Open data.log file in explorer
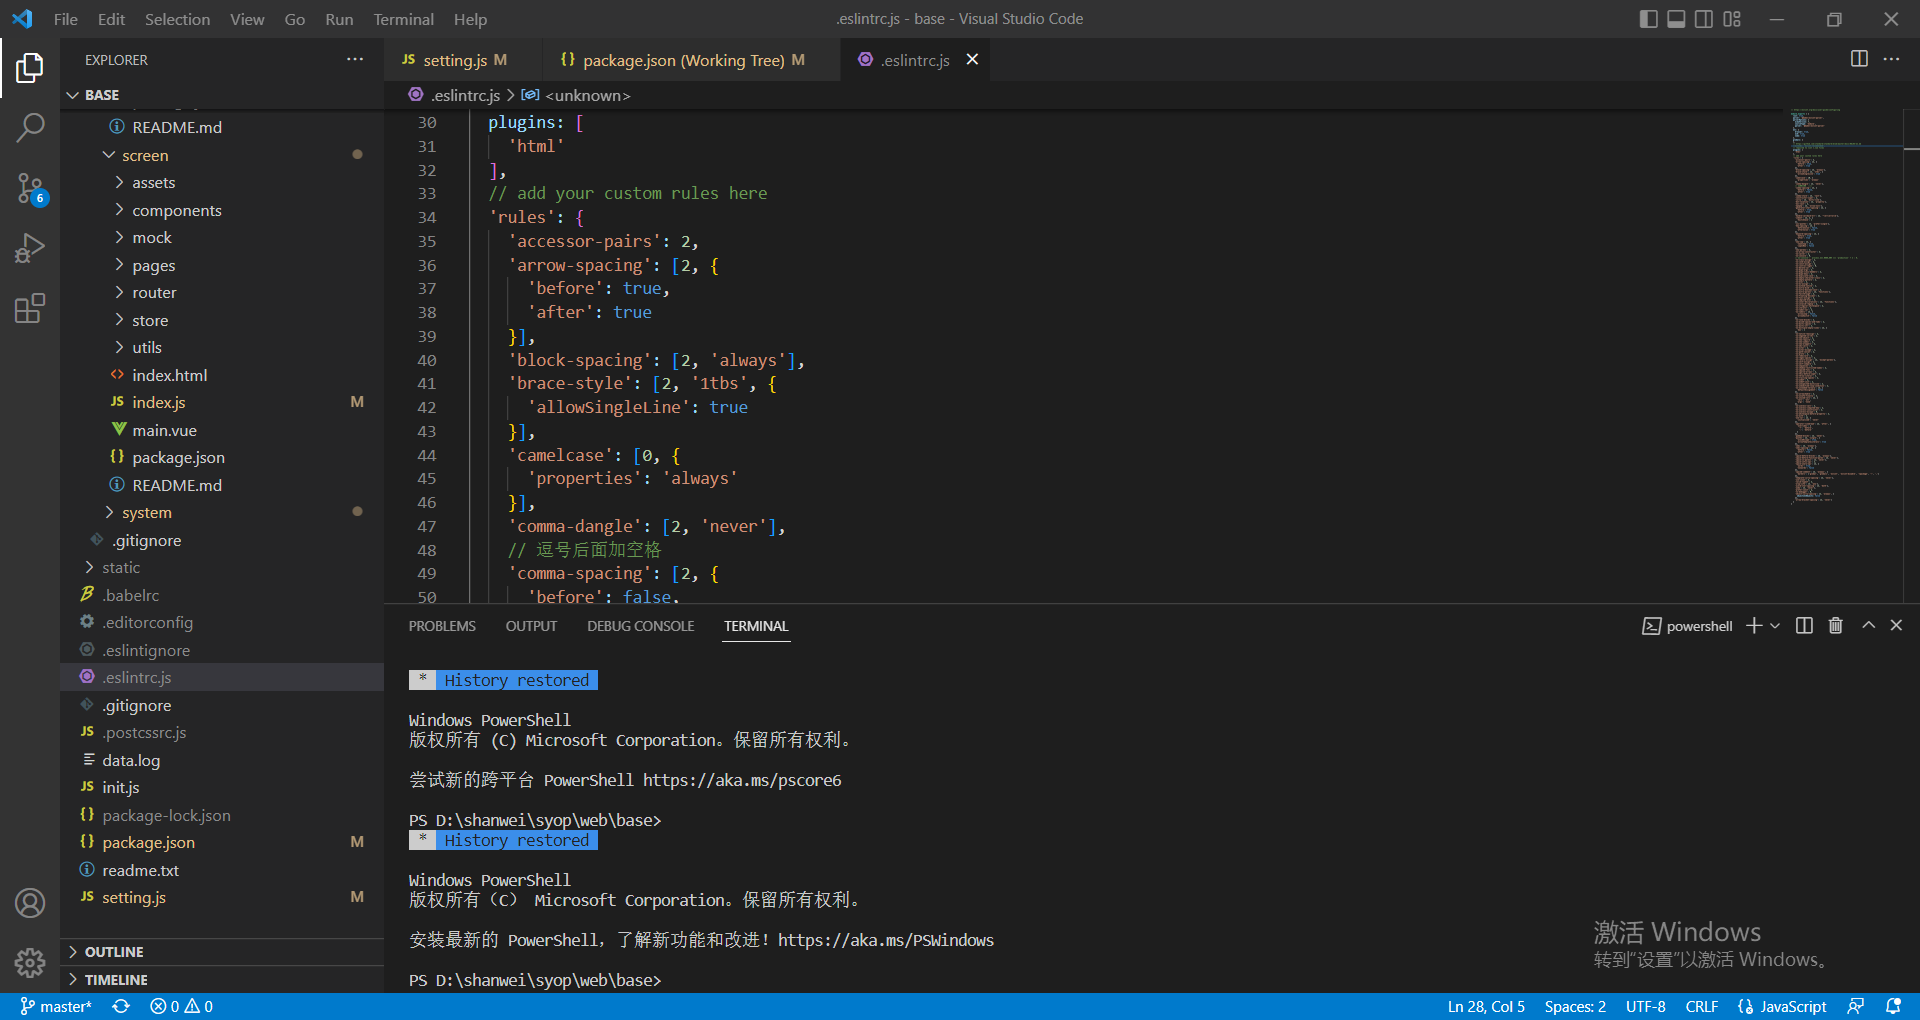Screen dimensions: 1920x1020 (x=222, y=760)
